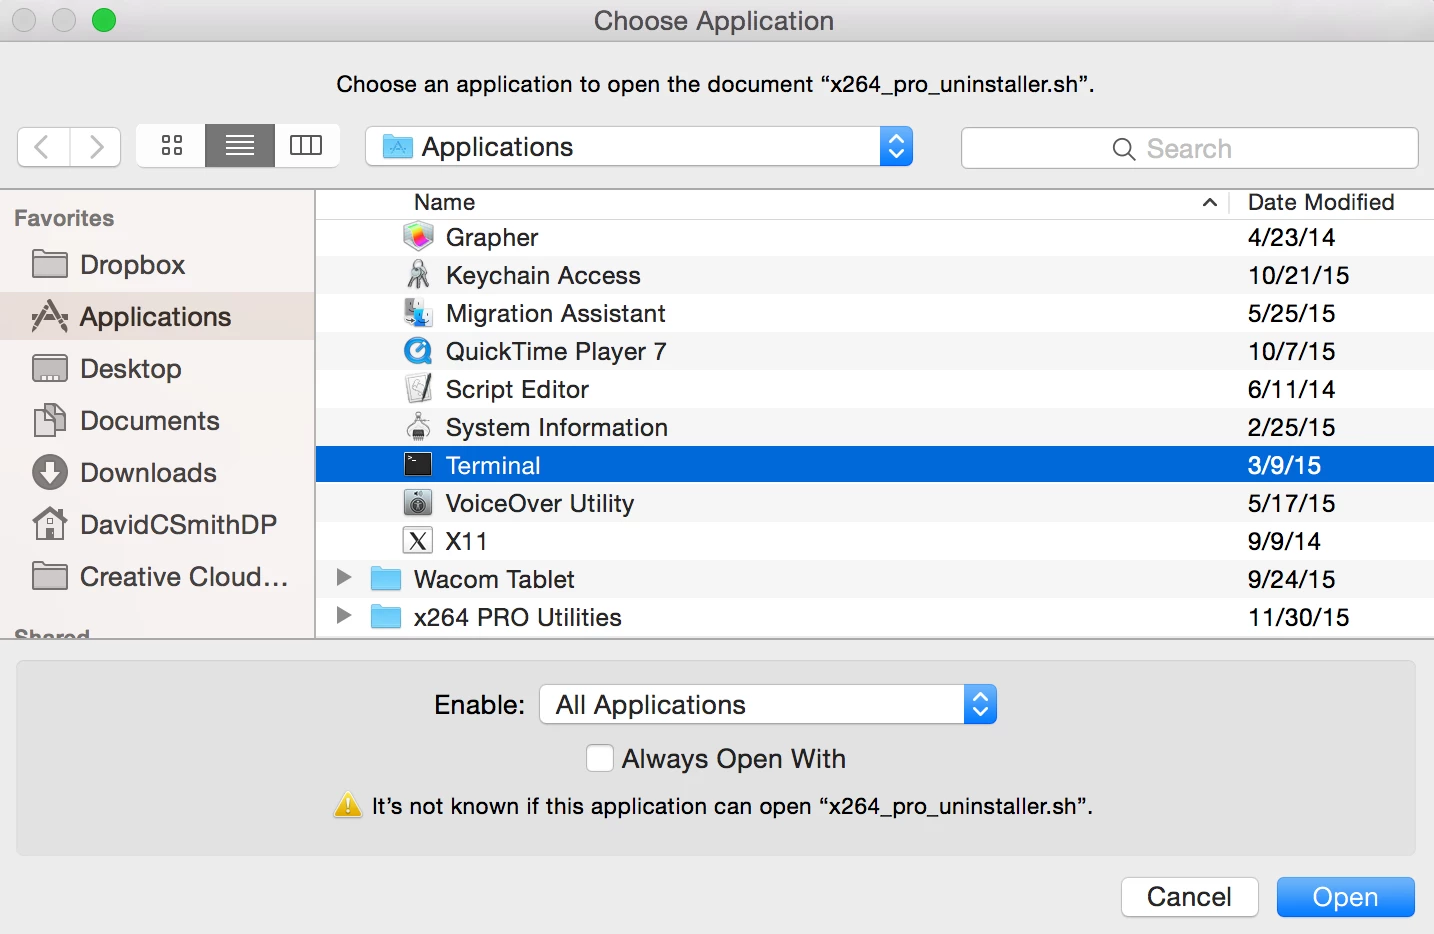Select Migration Assistant in the list
Image resolution: width=1434 pixels, height=934 pixels.
click(555, 313)
